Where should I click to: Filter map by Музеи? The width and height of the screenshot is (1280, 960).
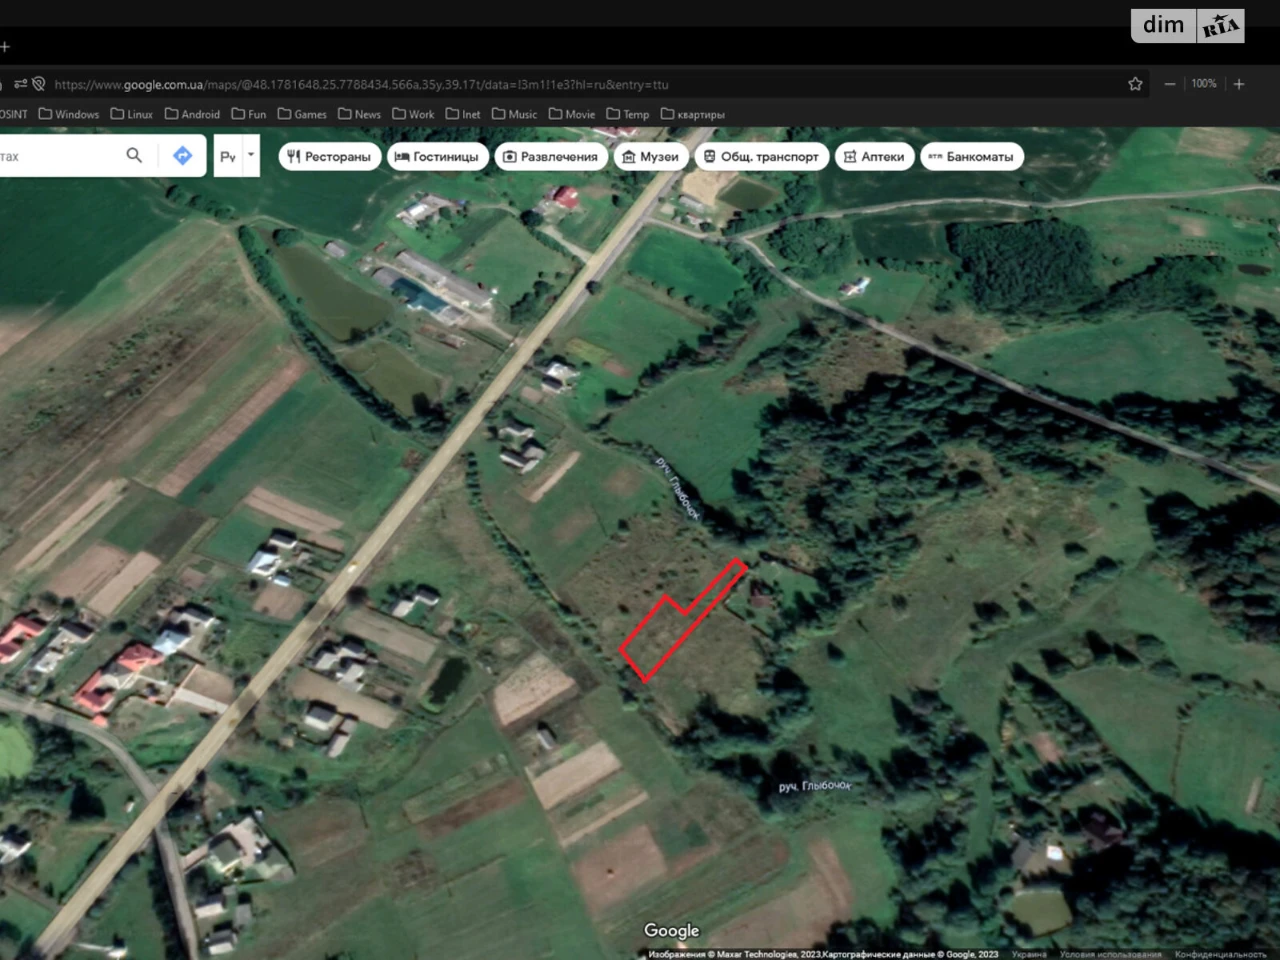651,156
